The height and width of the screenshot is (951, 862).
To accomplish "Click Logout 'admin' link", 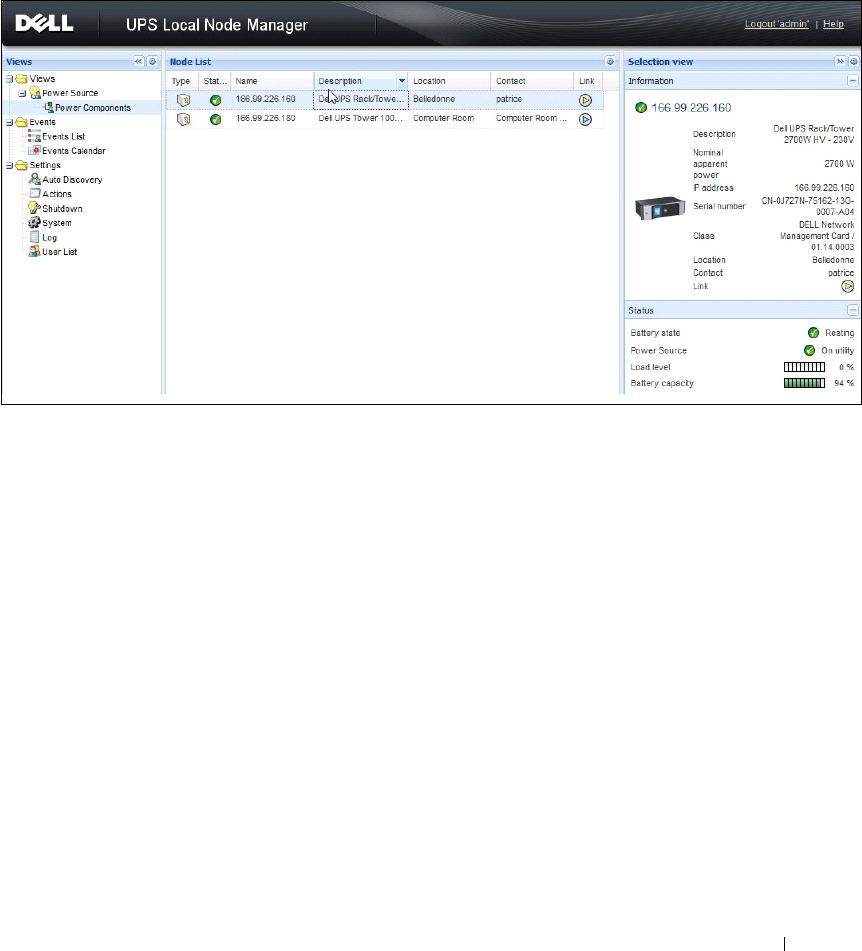I will (776, 24).
